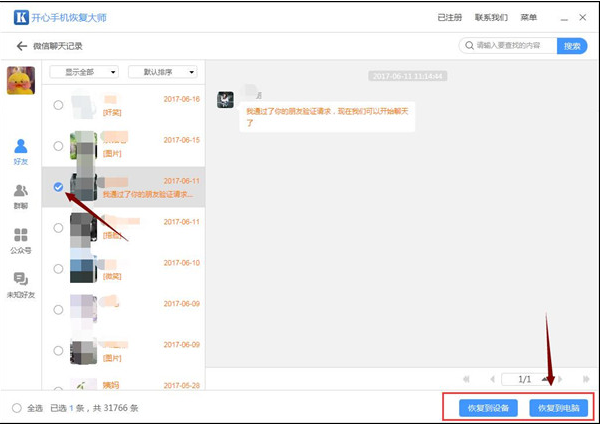Image resolution: width=601 pixels, height=425 pixels.
Task: Click the chat message bubble text
Action: 327,117
